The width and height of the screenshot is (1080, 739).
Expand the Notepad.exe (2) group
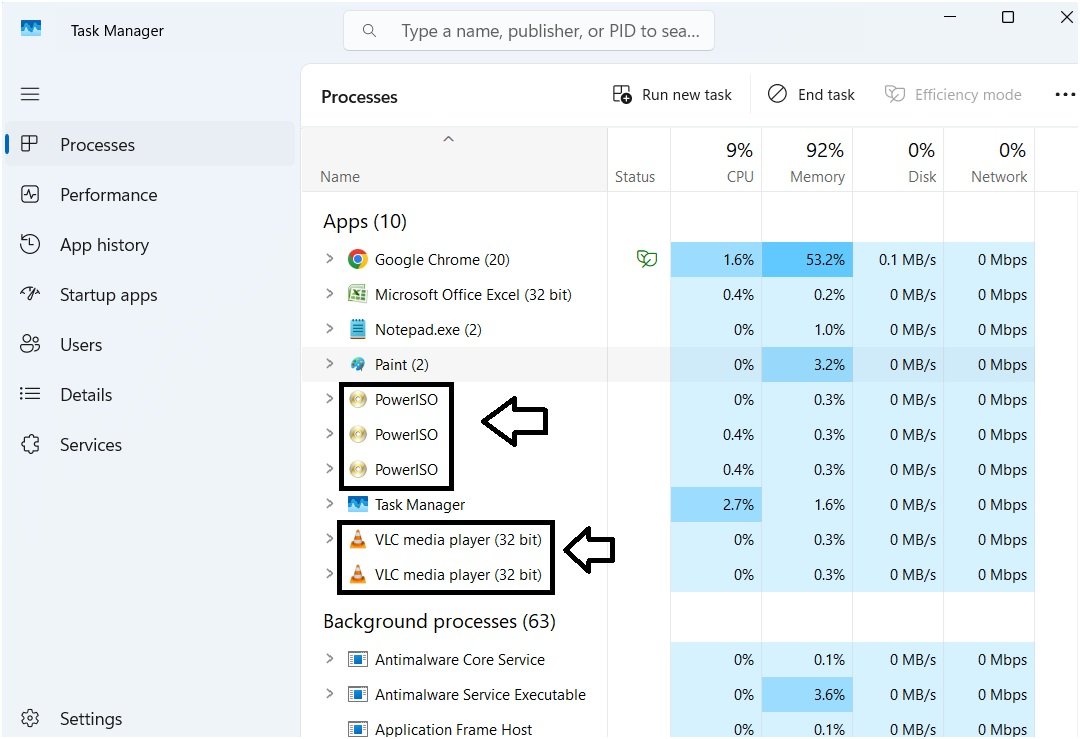point(329,329)
